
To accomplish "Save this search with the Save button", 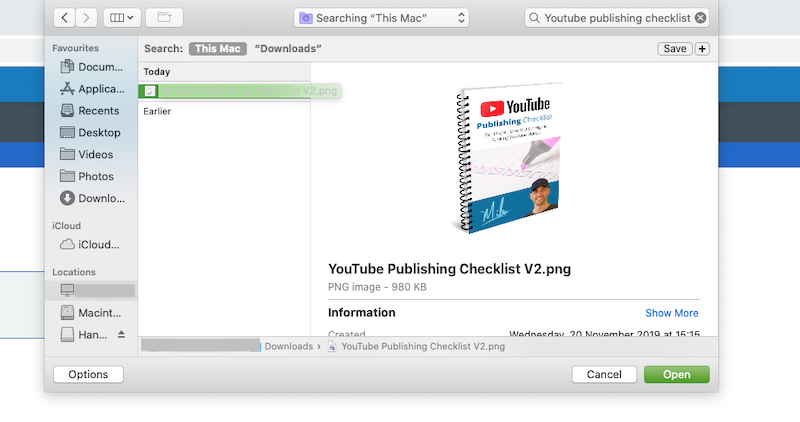I will [674, 48].
